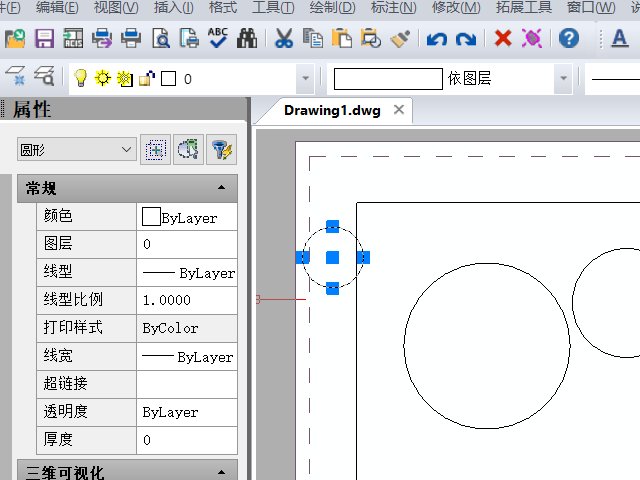
Task: Click the toolbar color box next to 依图层
Action: (388, 78)
